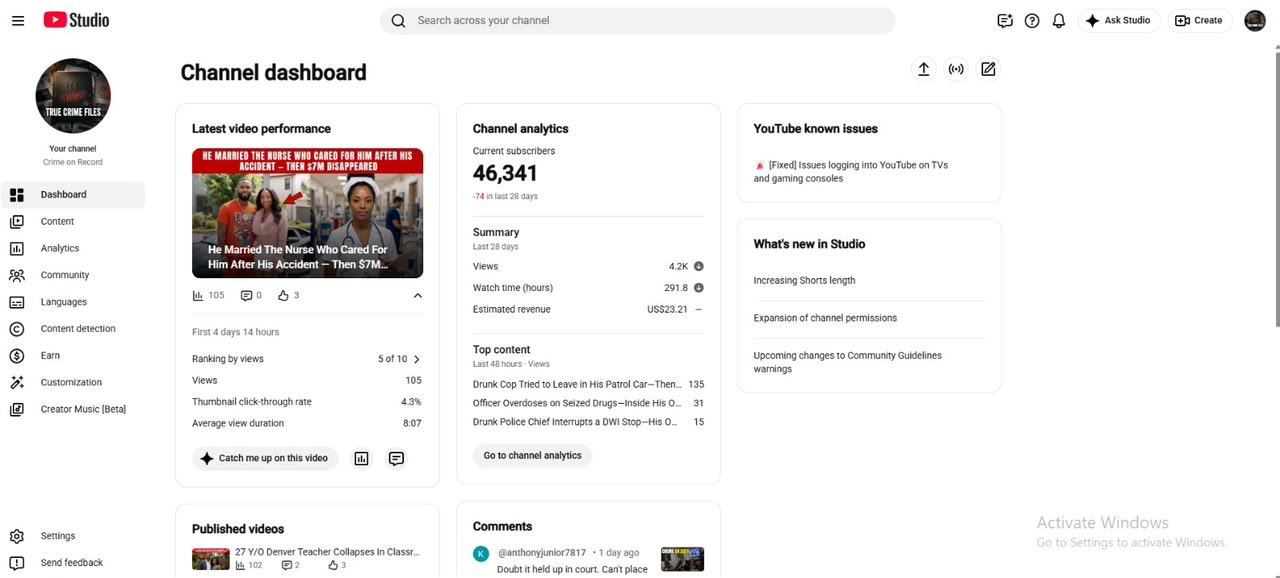The height and width of the screenshot is (578, 1280).
Task: Open the account avatar menu
Action: [x=1255, y=20]
